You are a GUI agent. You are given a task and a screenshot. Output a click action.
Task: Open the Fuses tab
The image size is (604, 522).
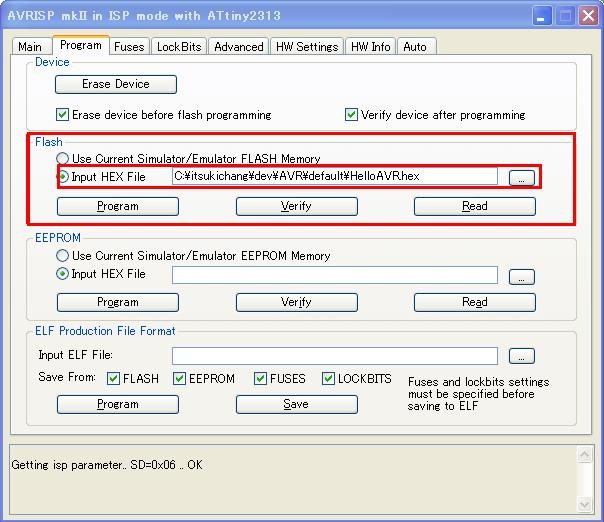129,47
